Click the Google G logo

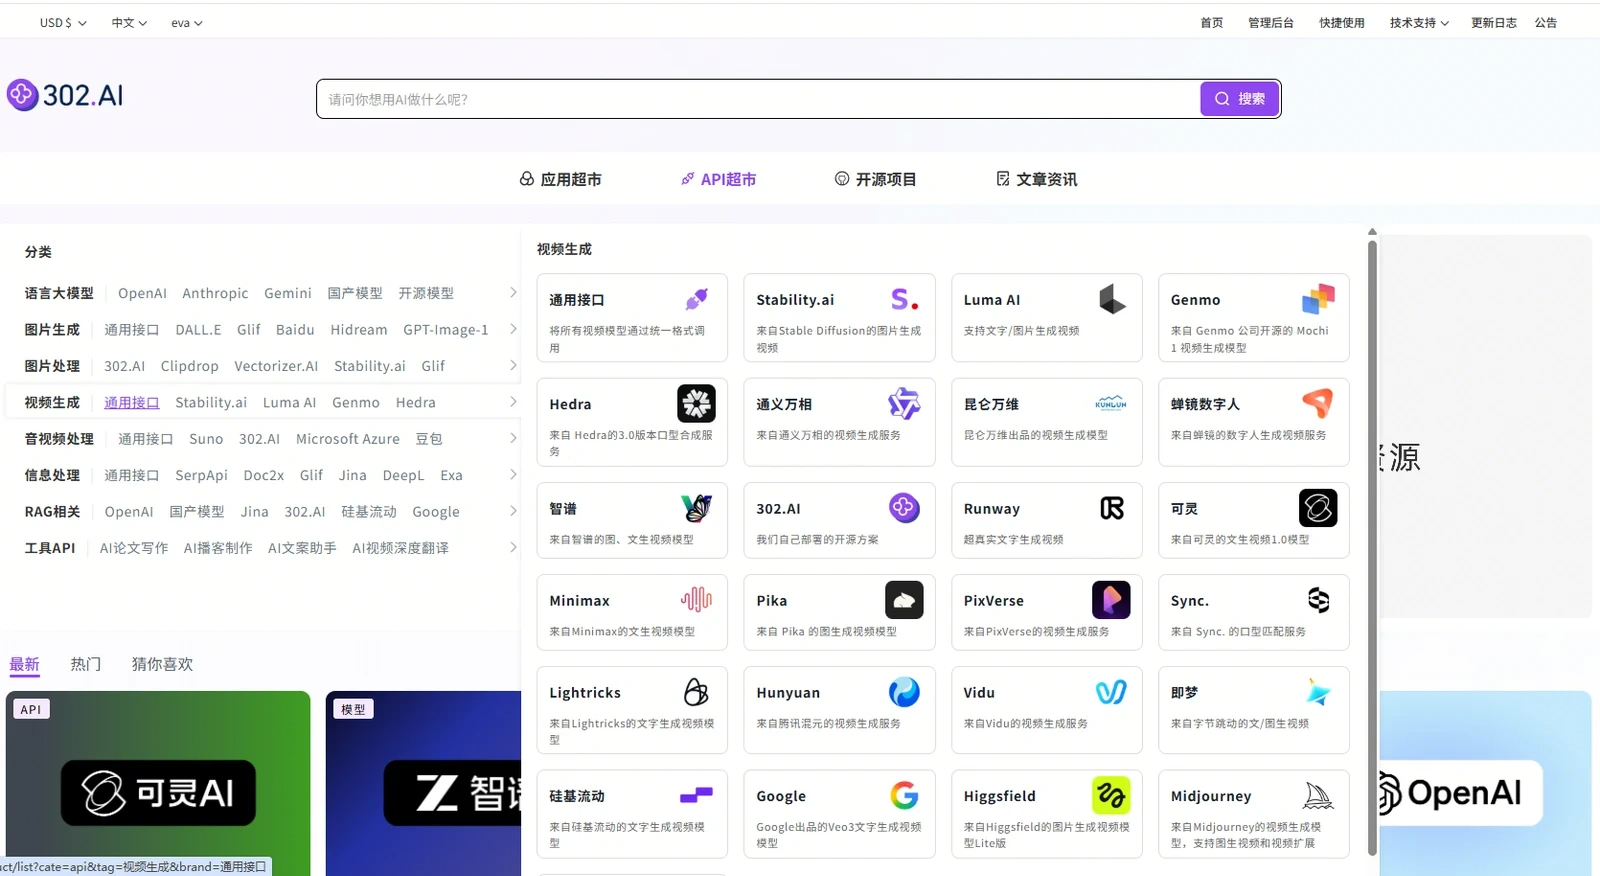(904, 796)
